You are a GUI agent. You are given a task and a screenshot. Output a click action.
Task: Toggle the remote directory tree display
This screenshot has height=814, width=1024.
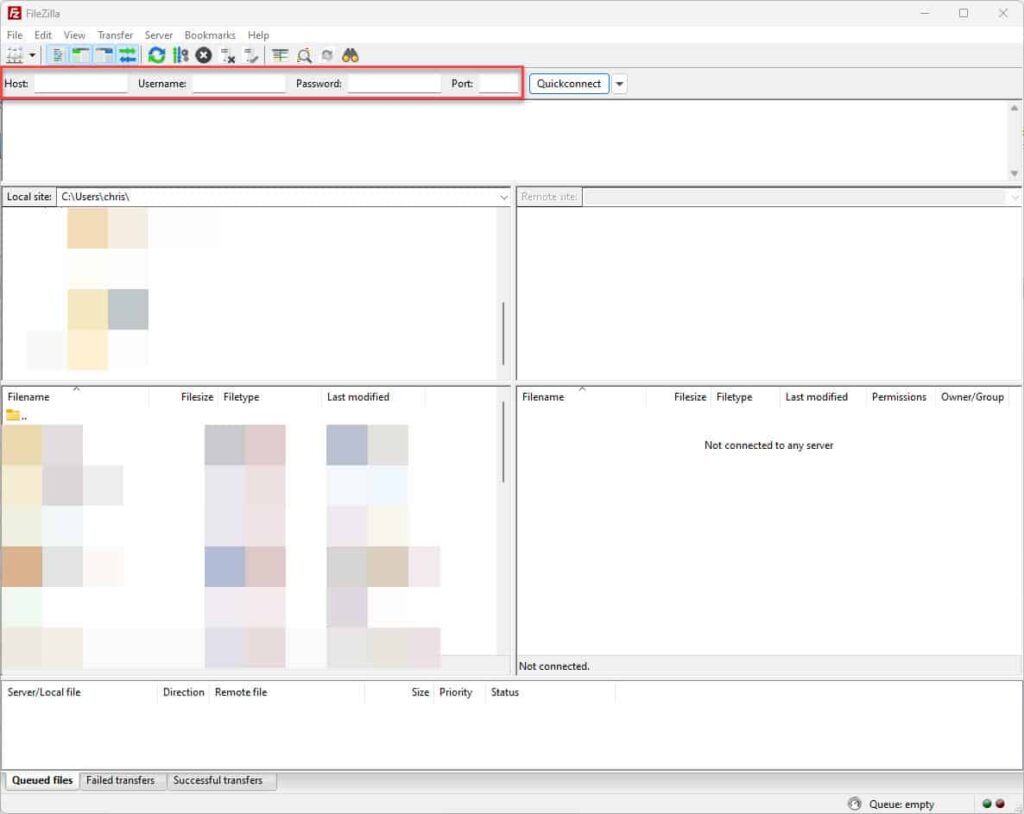pyautogui.click(x=104, y=56)
